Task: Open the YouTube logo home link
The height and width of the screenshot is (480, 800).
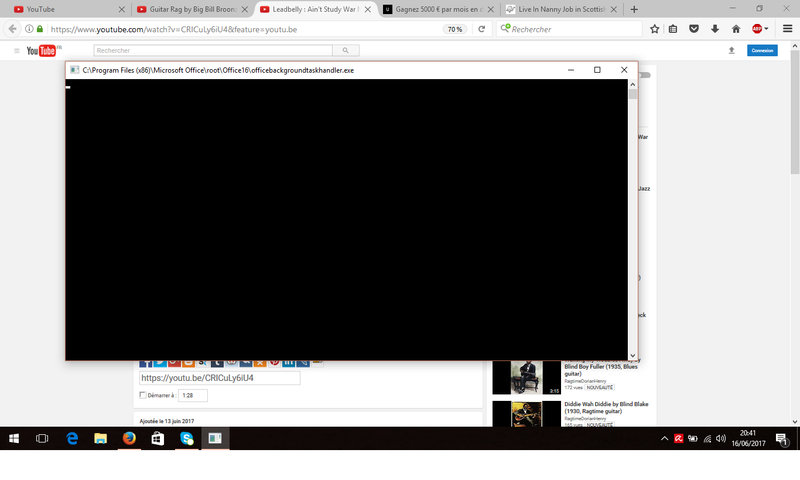Action: pos(41,50)
